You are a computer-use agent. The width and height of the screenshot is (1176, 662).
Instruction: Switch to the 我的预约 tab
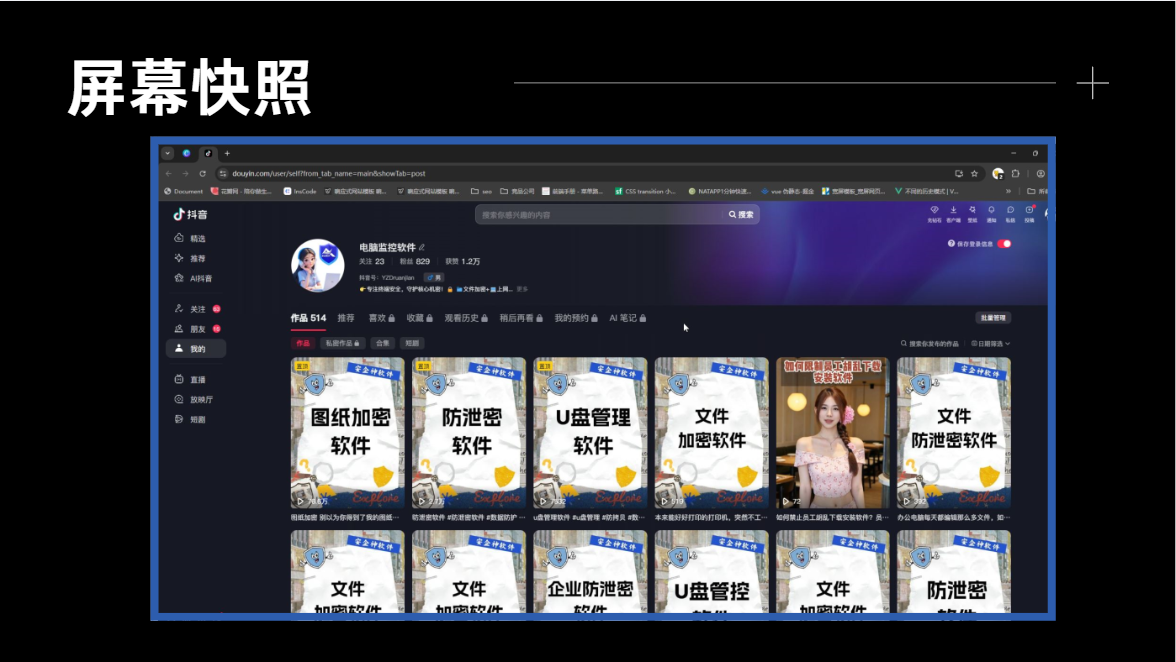(x=576, y=318)
